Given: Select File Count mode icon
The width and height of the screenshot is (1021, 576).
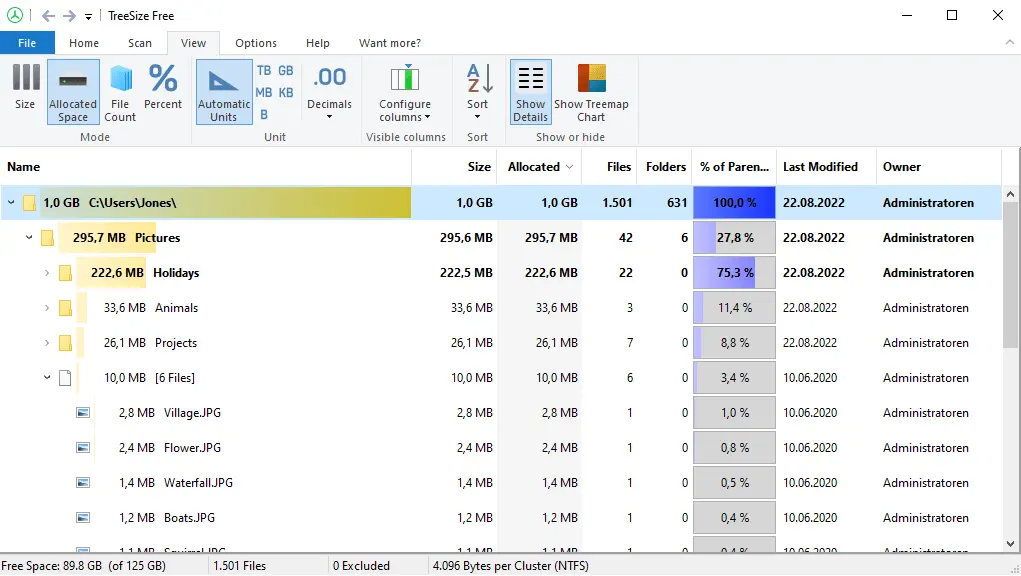Looking at the screenshot, I should [120, 91].
